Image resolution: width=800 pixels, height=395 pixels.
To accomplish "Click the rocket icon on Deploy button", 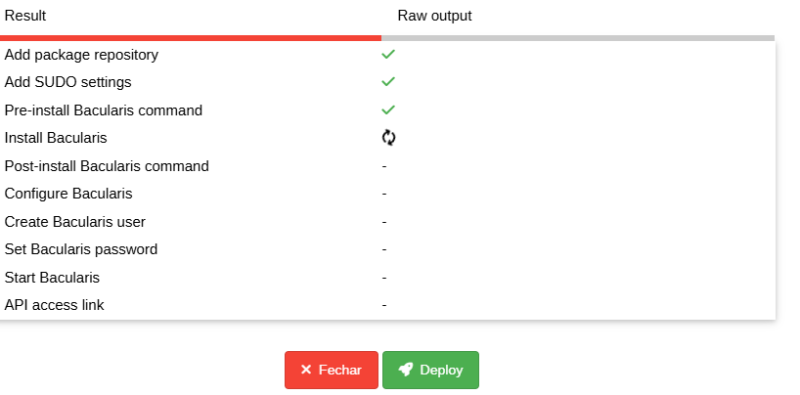I will point(406,369).
